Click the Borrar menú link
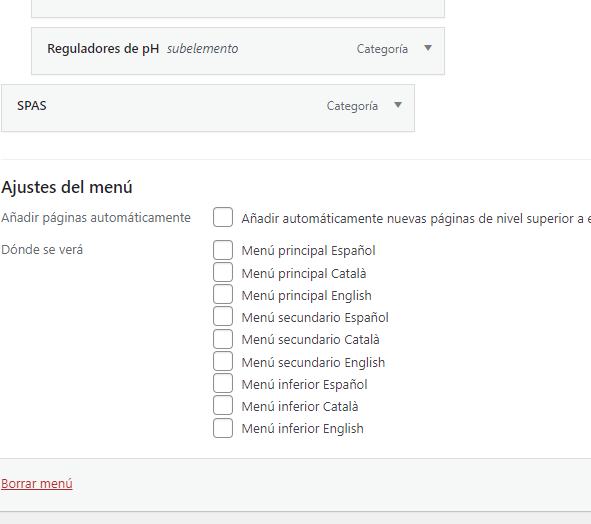Screen dimensions: 591x524 pos(37,483)
